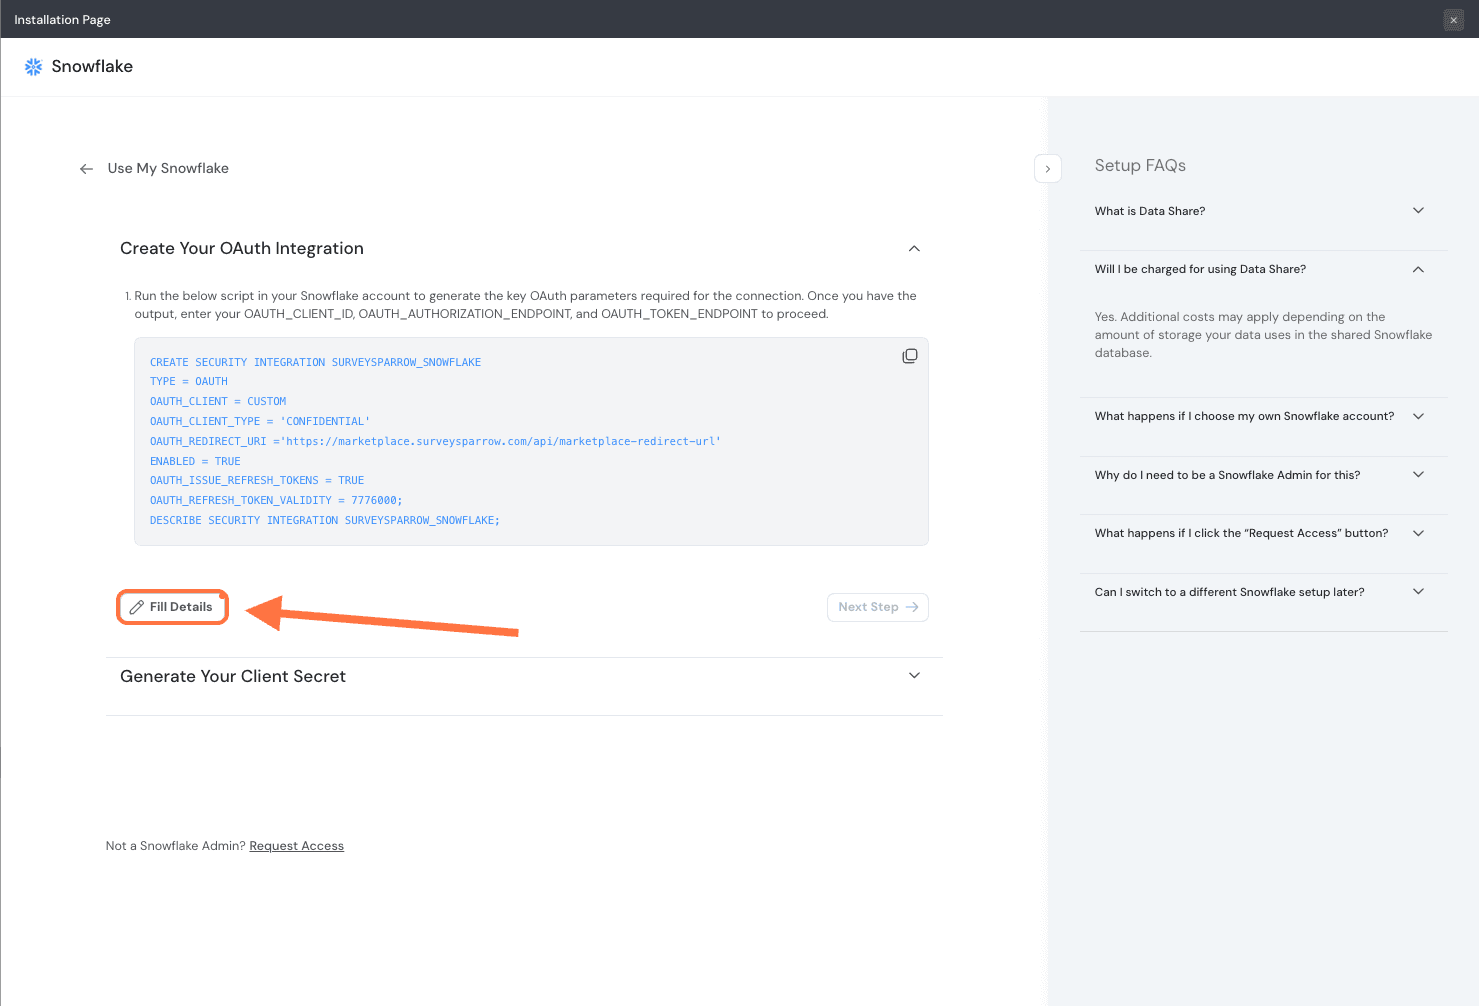Click the arrow icon on Next Step
This screenshot has width=1479, height=1006.
[912, 607]
